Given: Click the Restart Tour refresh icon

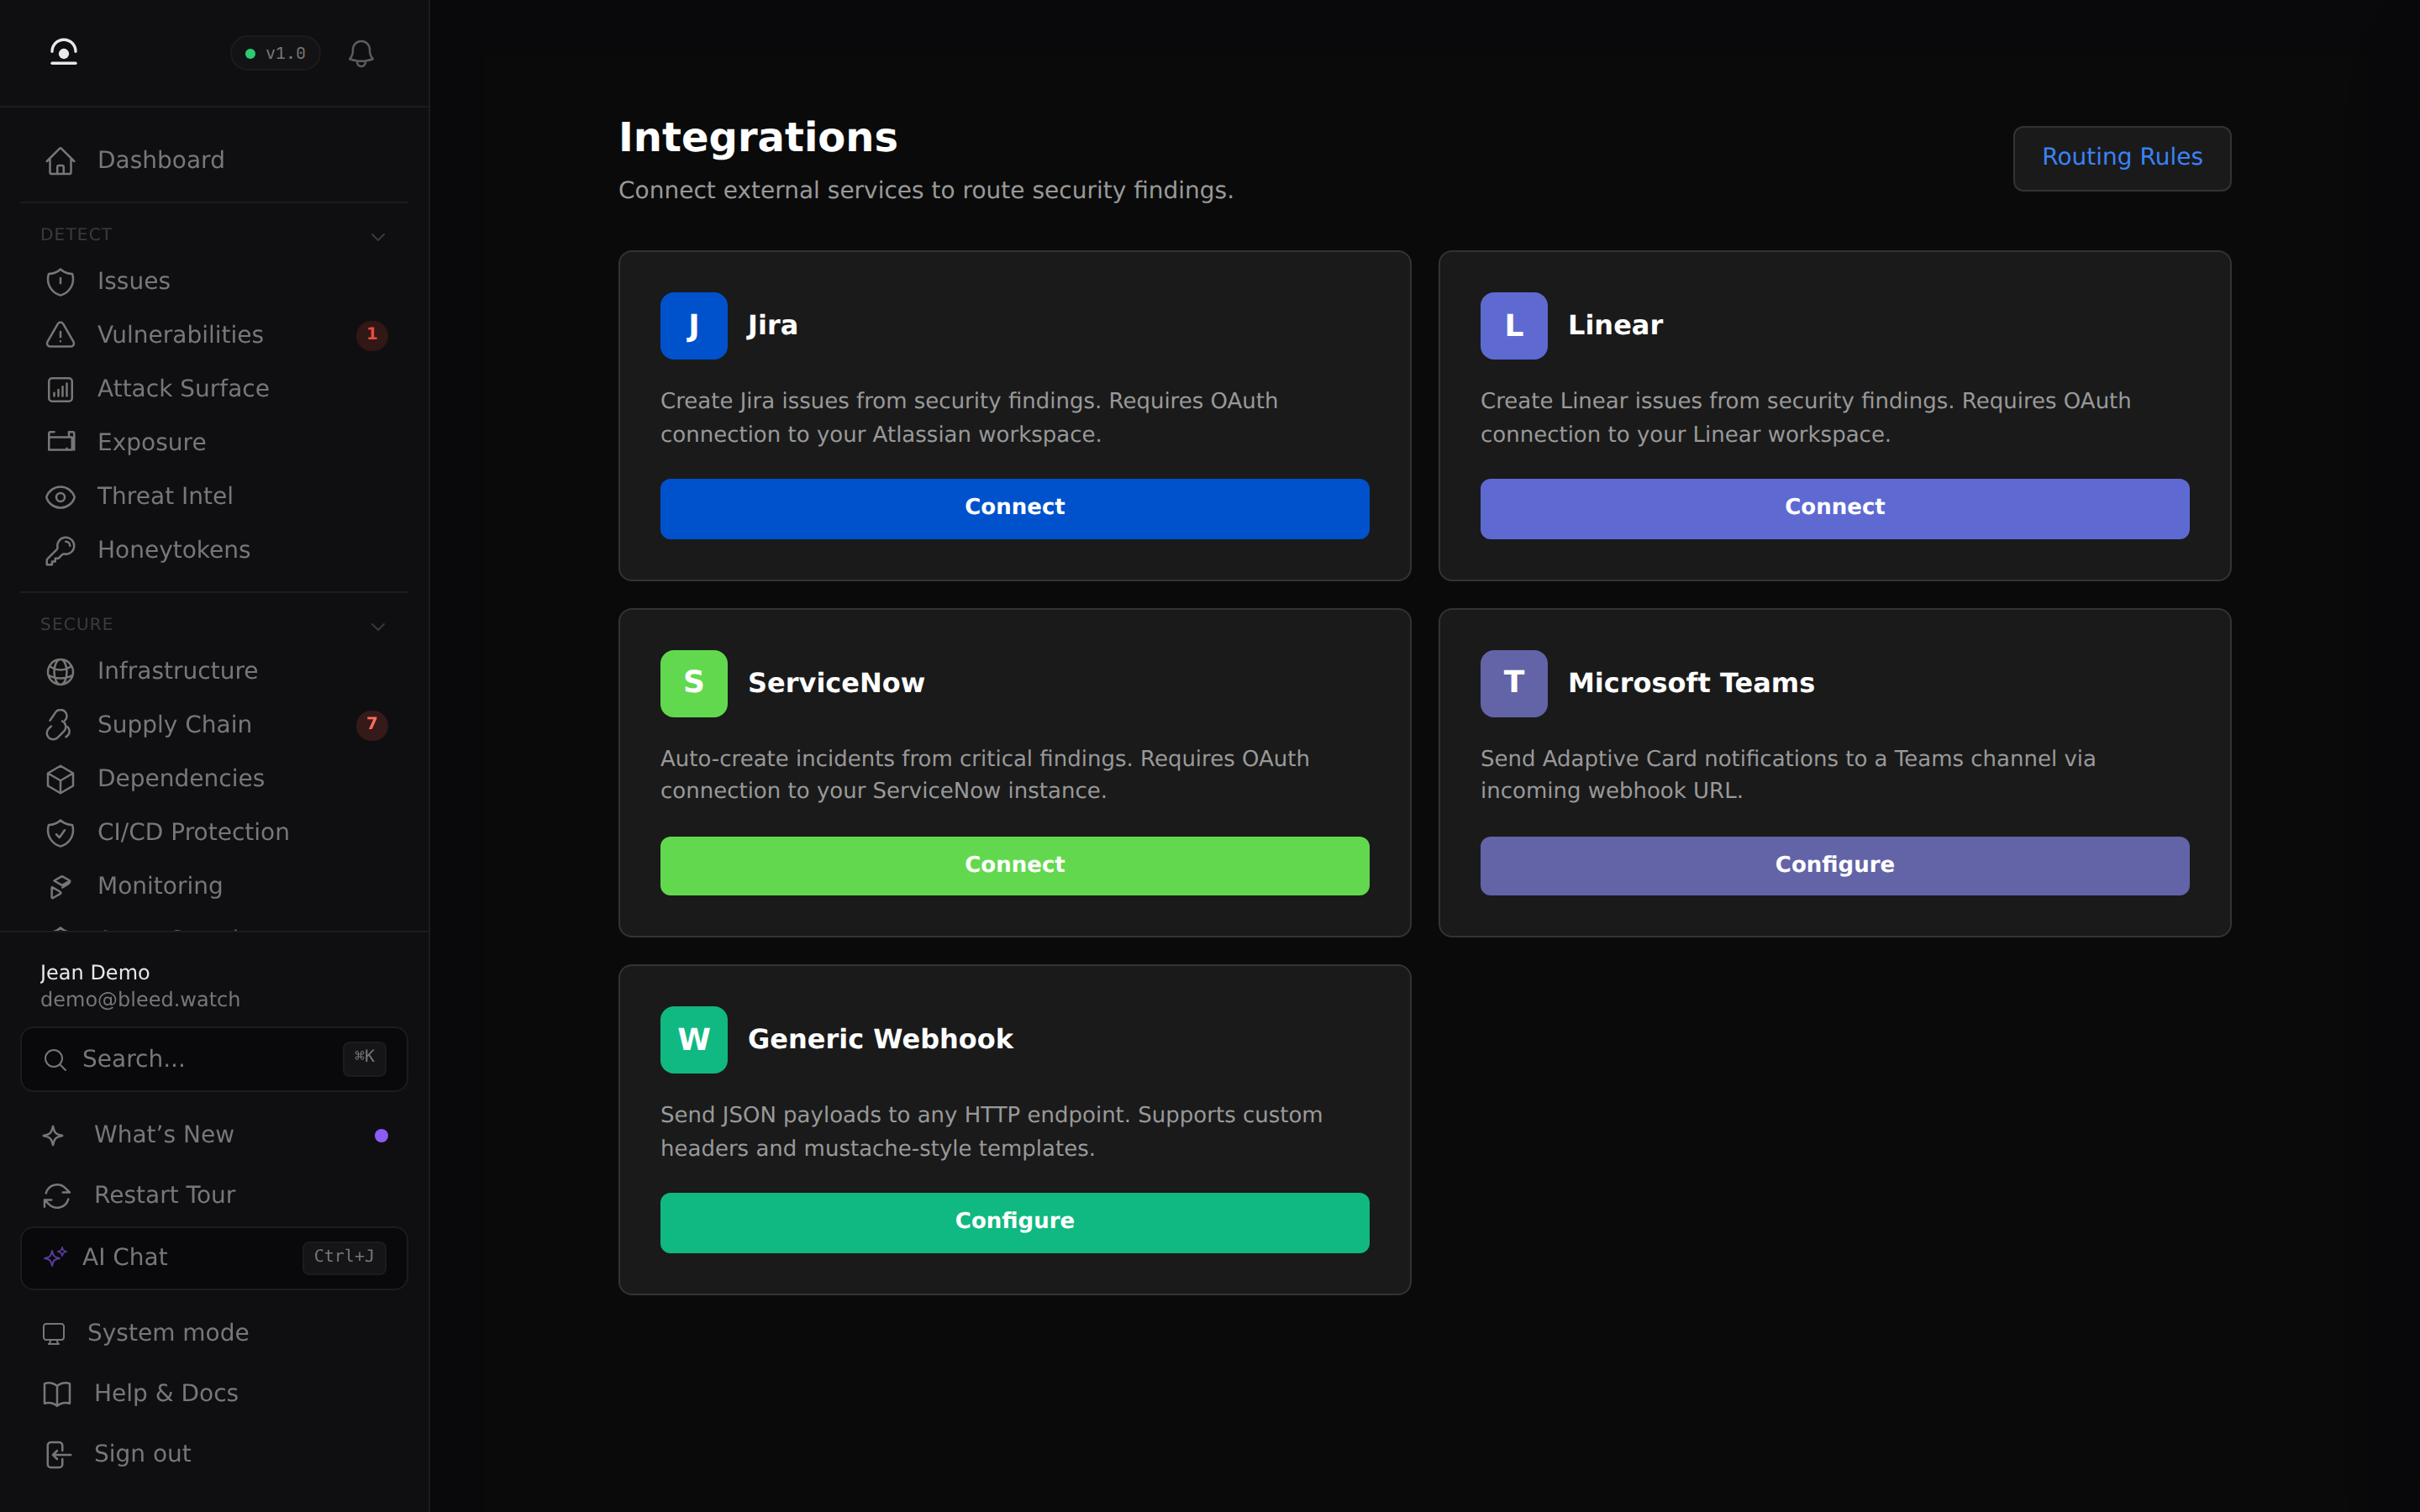Looking at the screenshot, I should coord(57,1196).
